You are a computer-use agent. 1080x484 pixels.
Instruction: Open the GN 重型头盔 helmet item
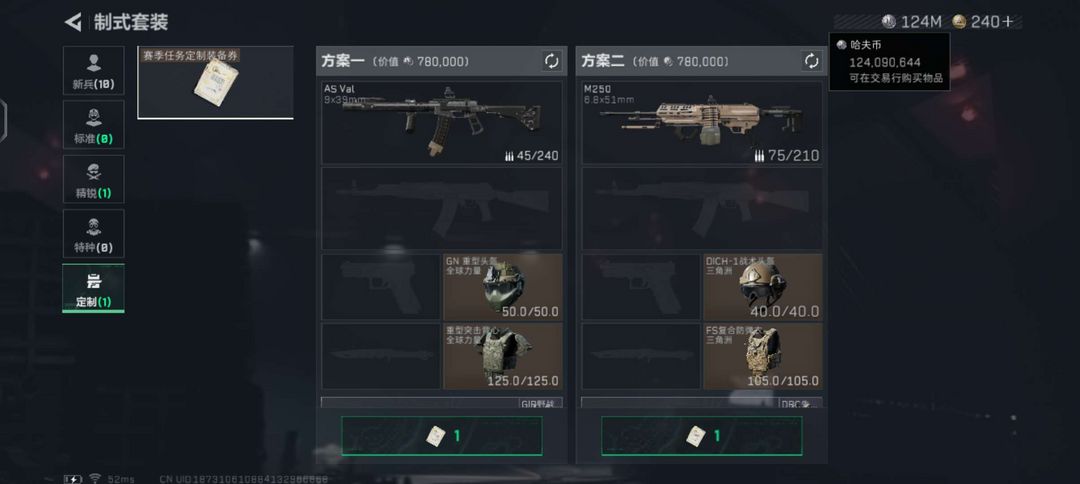[502, 287]
